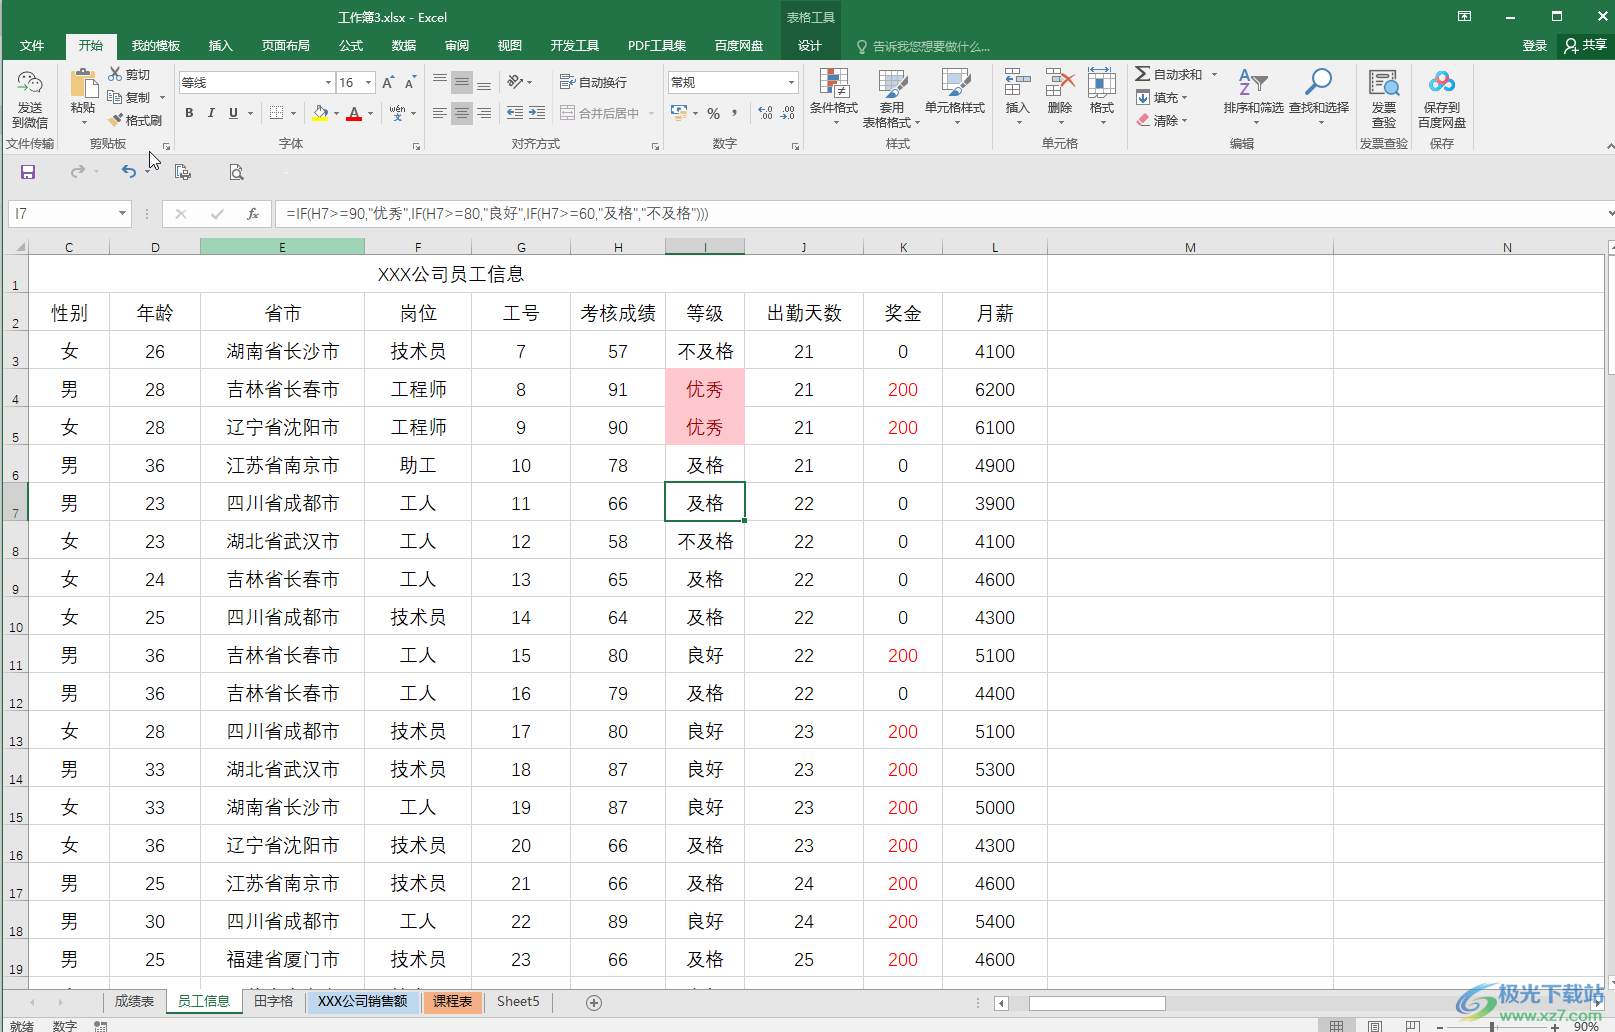Screen dimensions: 1615x1032
Task: Click the comma style button
Action: pyautogui.click(x=735, y=113)
